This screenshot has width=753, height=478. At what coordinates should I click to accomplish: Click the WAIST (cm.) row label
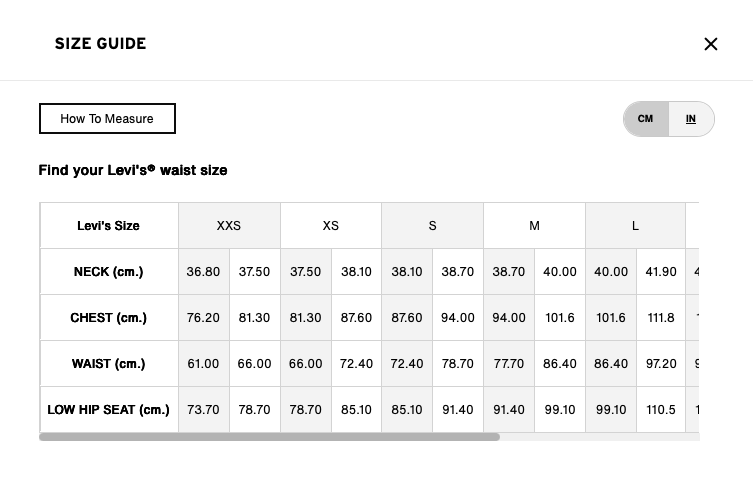109,364
